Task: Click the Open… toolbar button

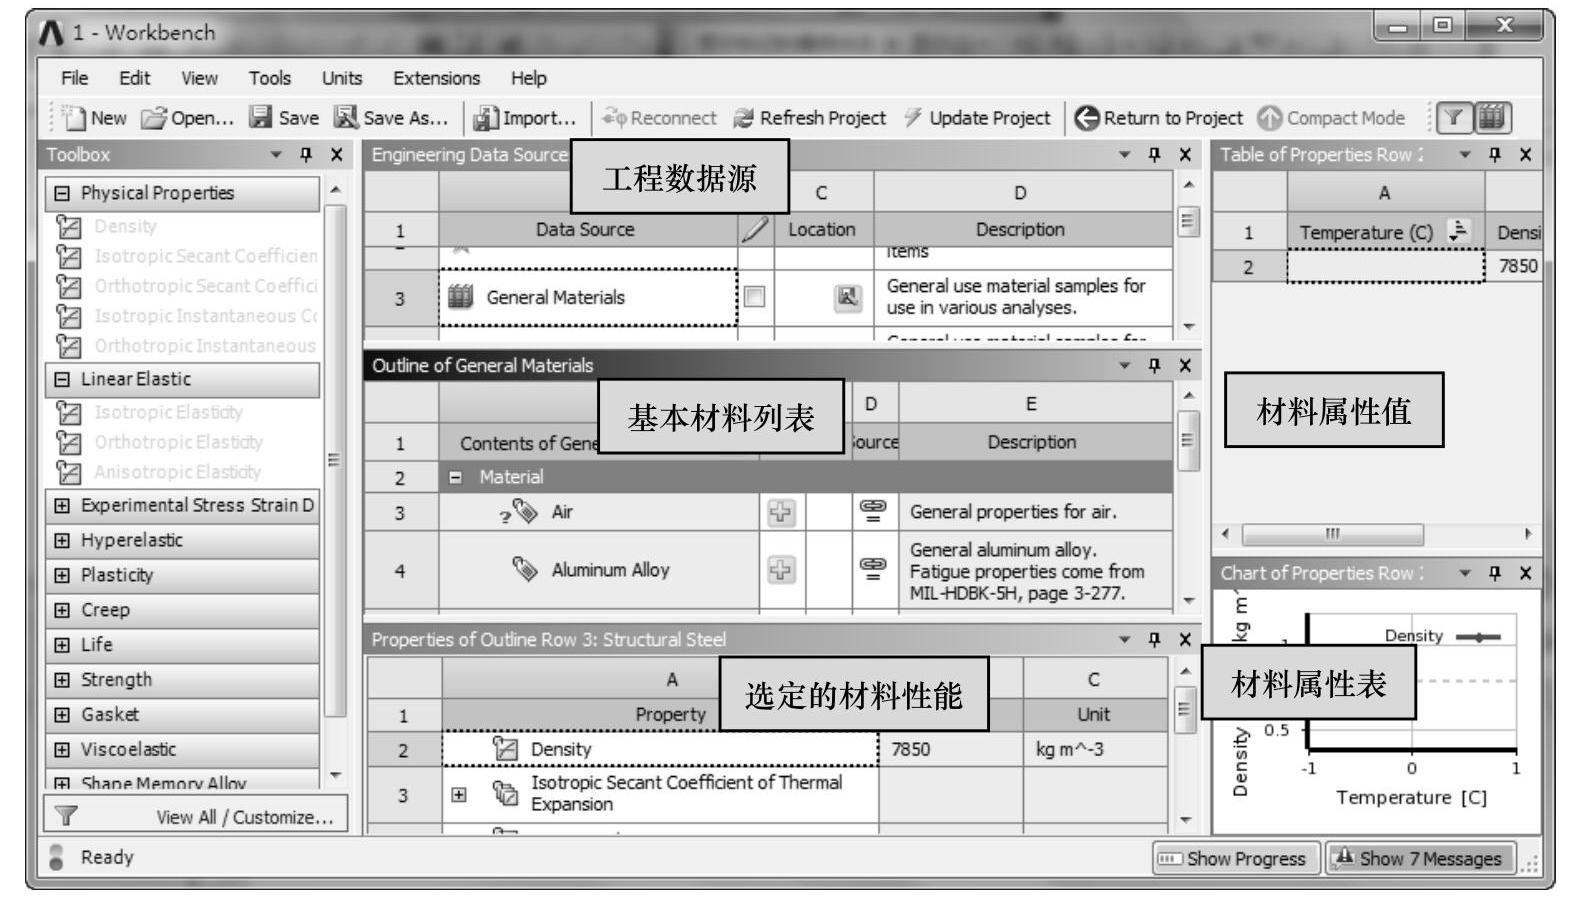Action: (x=187, y=118)
